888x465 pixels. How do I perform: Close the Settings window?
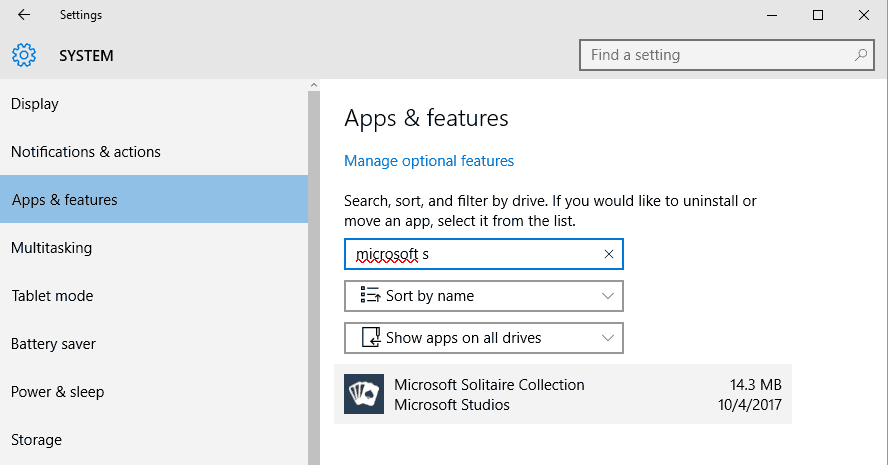(x=864, y=15)
